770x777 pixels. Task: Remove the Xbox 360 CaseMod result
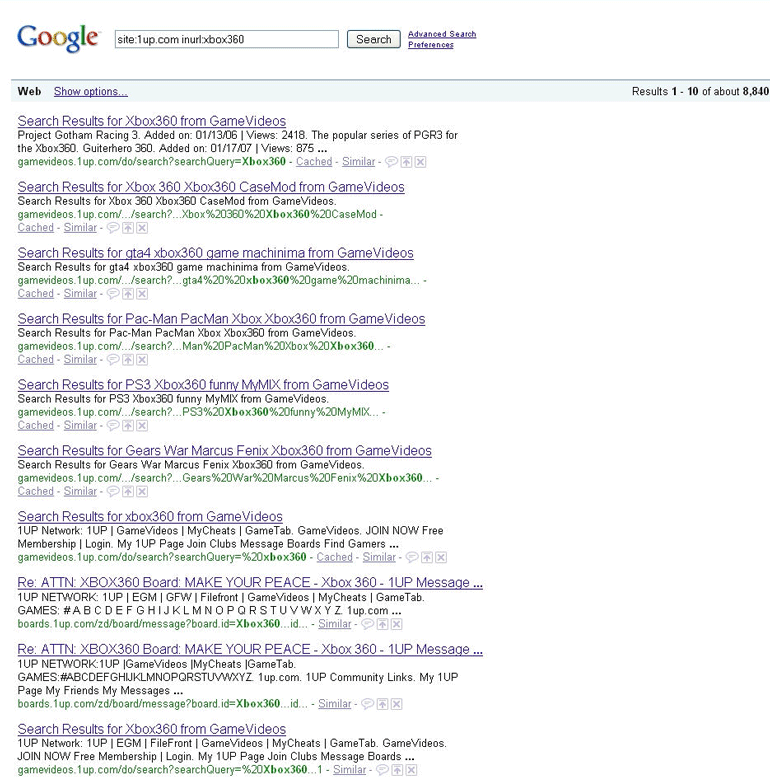click(142, 227)
